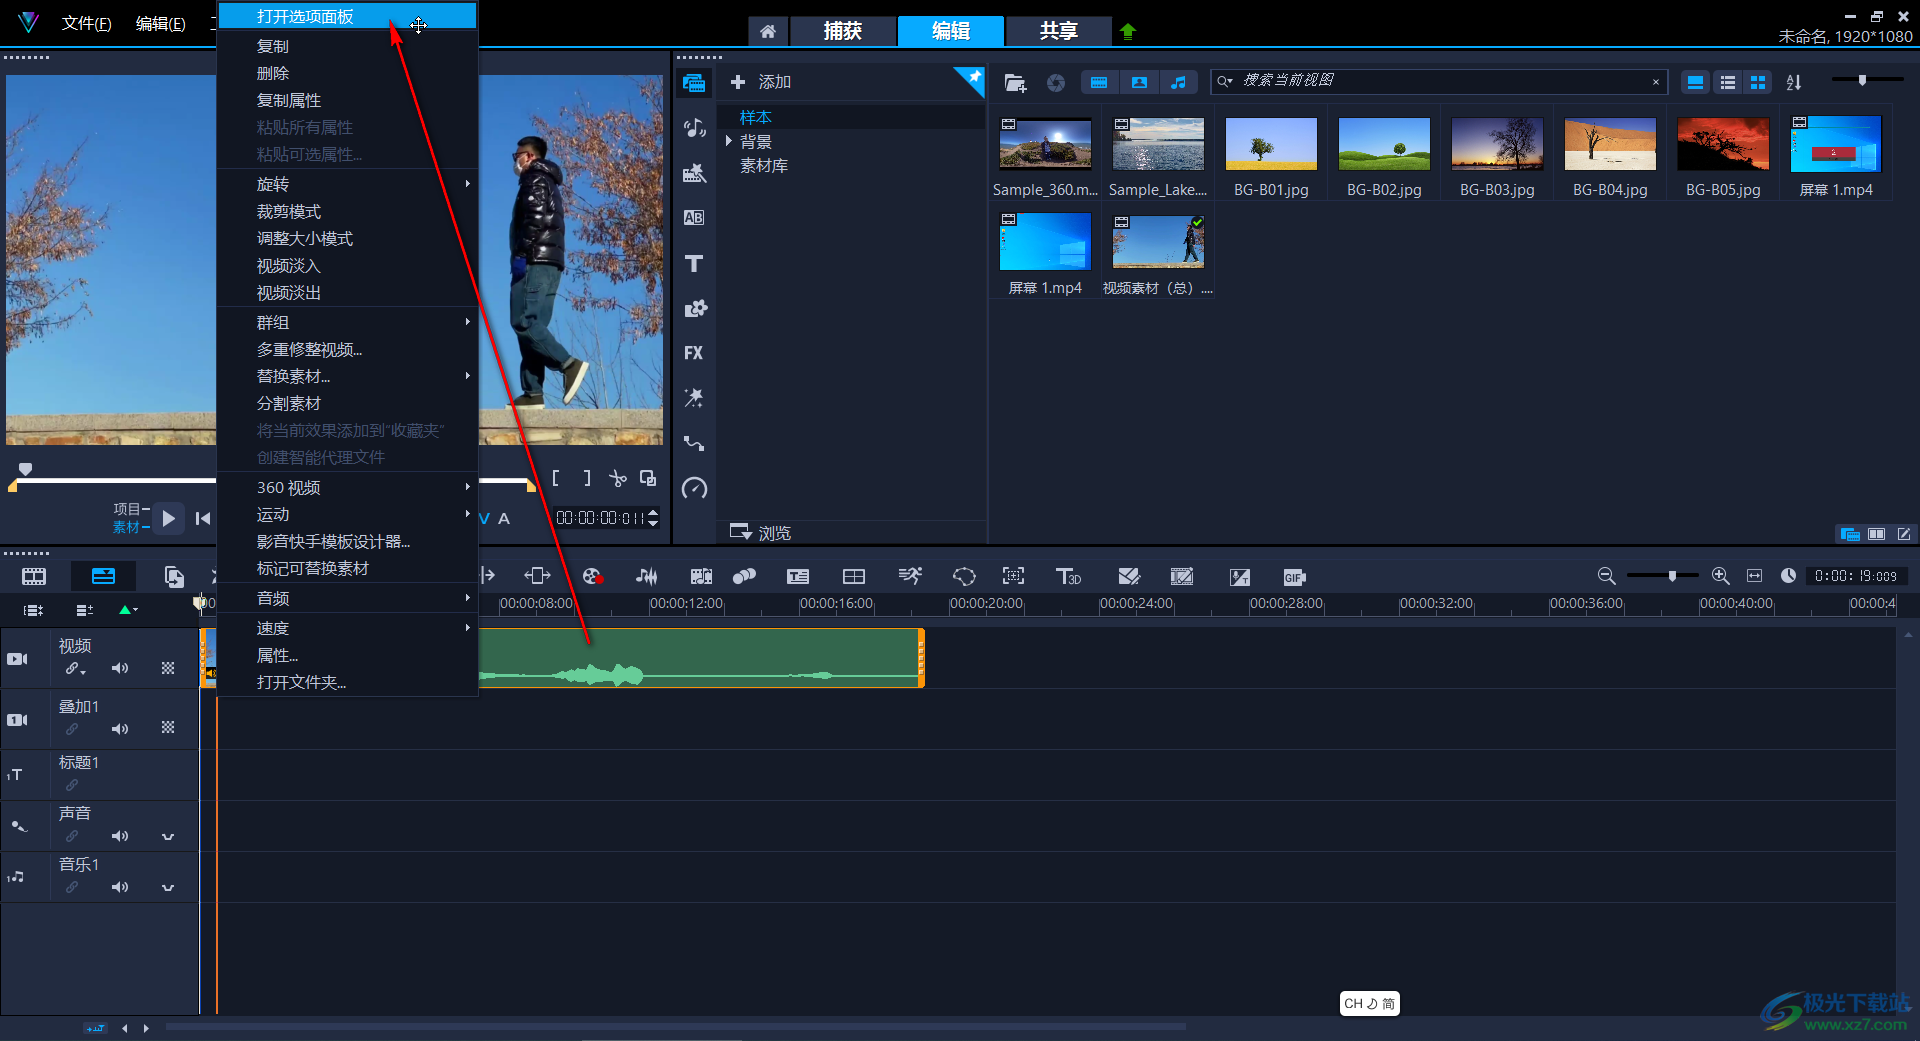
Task: Choose 复制 from context menu
Action: (347, 46)
